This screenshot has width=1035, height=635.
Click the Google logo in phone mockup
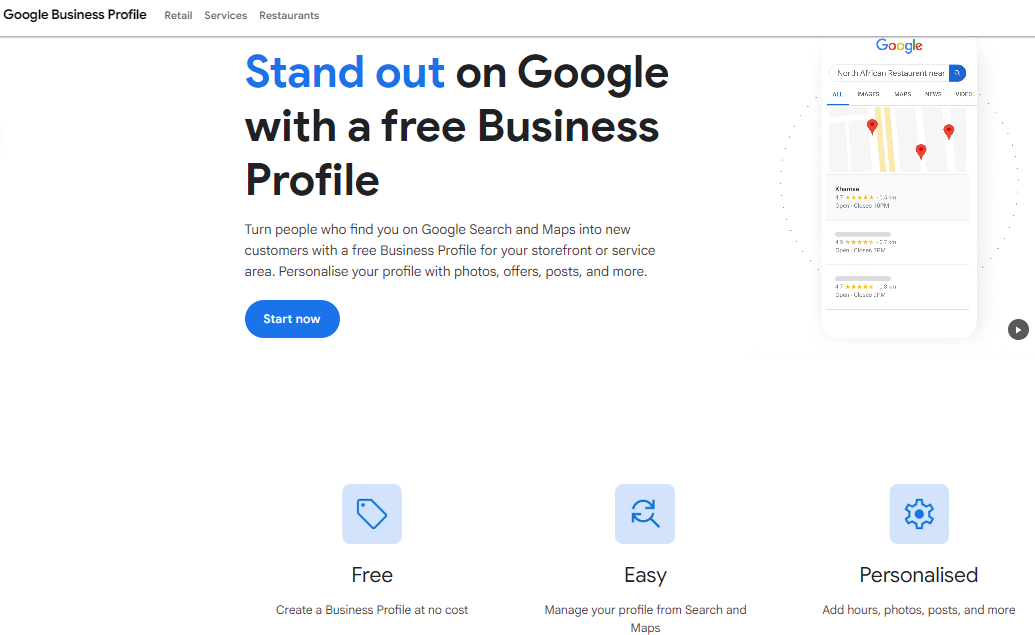899,46
